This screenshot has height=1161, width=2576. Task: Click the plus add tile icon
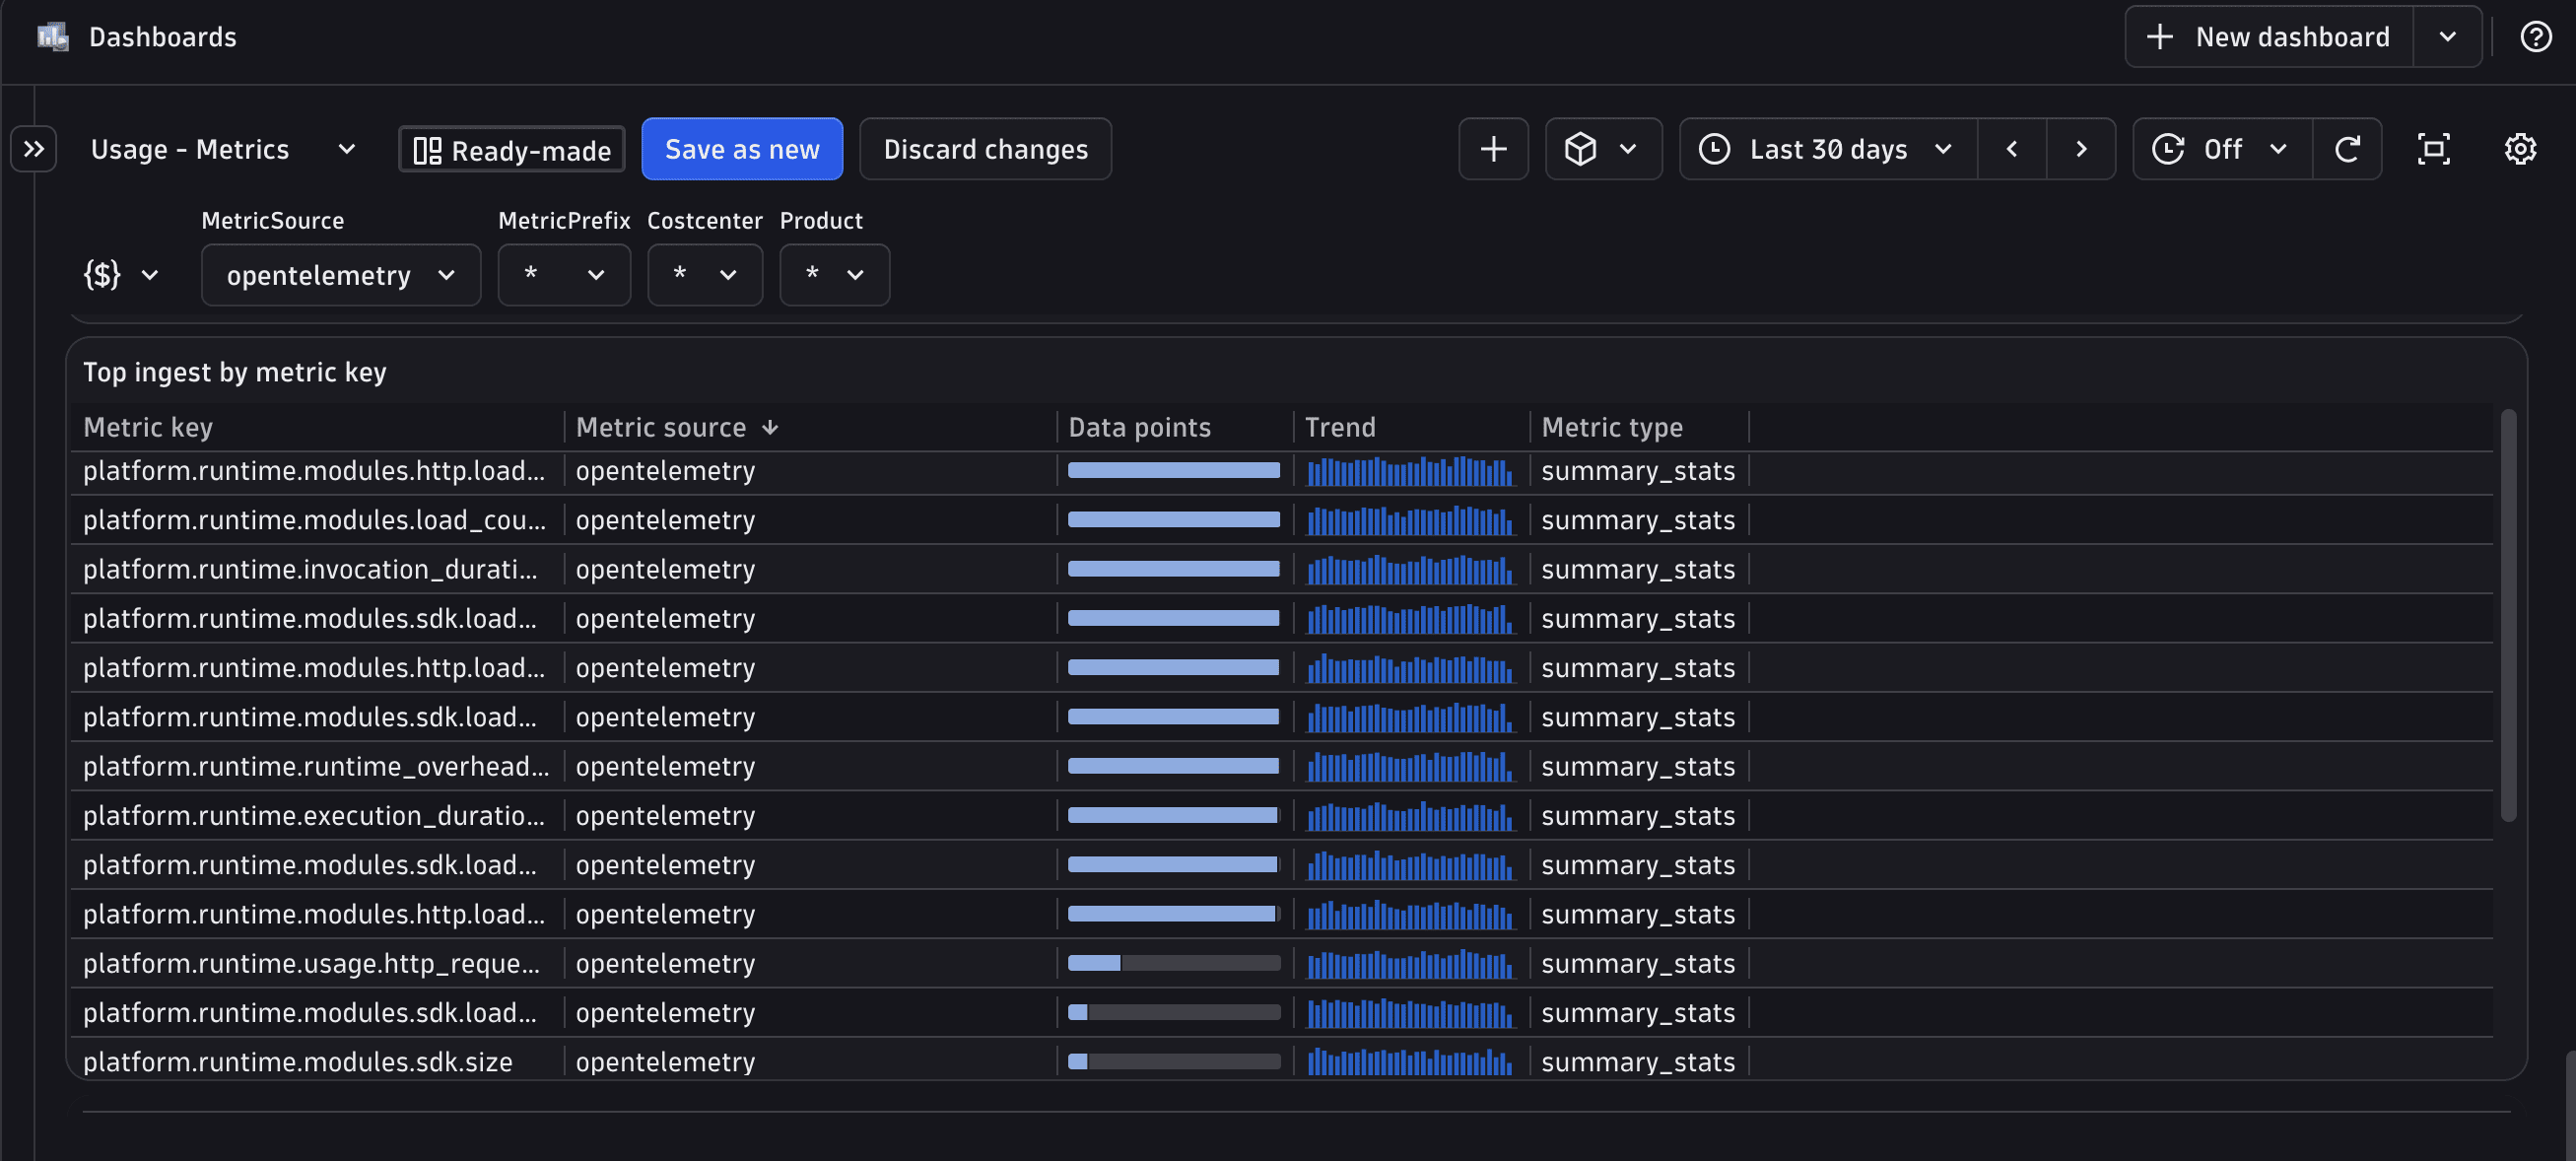(1493, 149)
